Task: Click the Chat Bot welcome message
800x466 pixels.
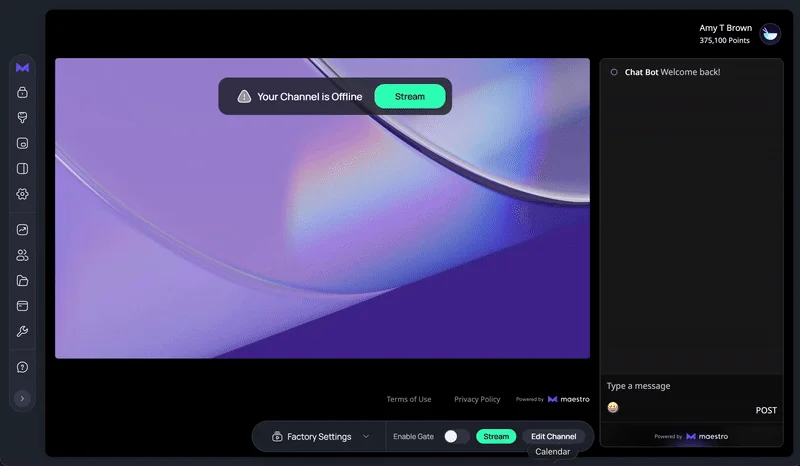Action: pyautogui.click(x=672, y=72)
